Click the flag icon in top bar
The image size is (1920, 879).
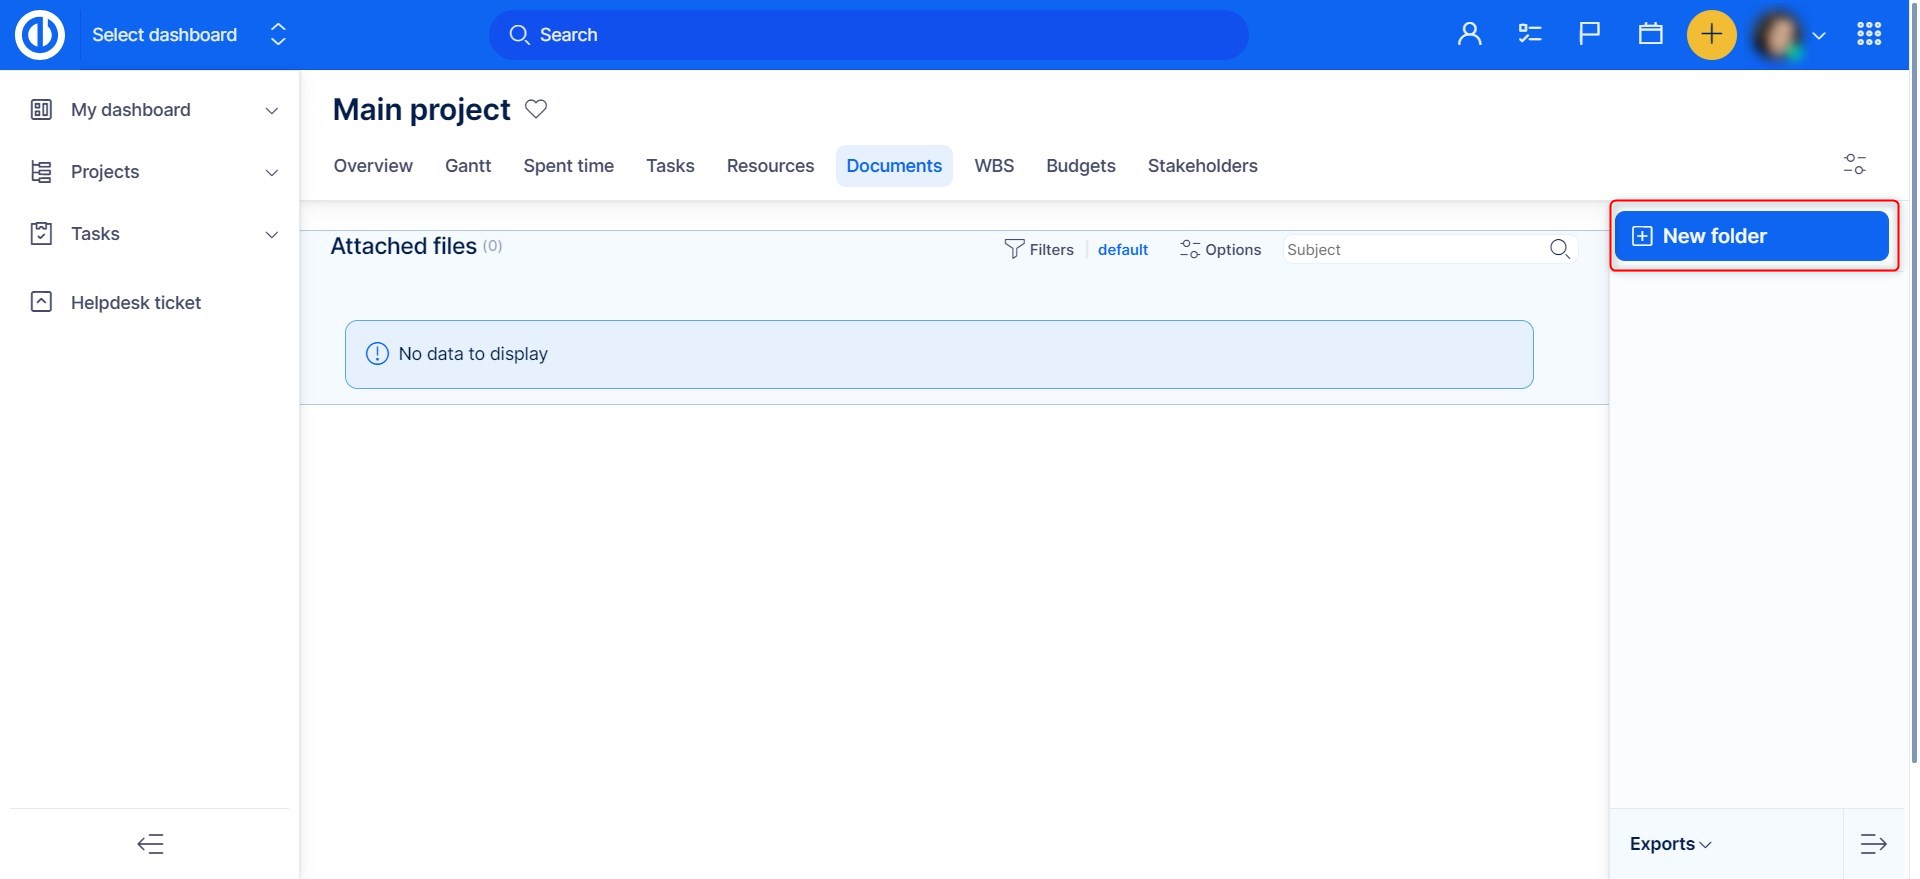(x=1589, y=35)
